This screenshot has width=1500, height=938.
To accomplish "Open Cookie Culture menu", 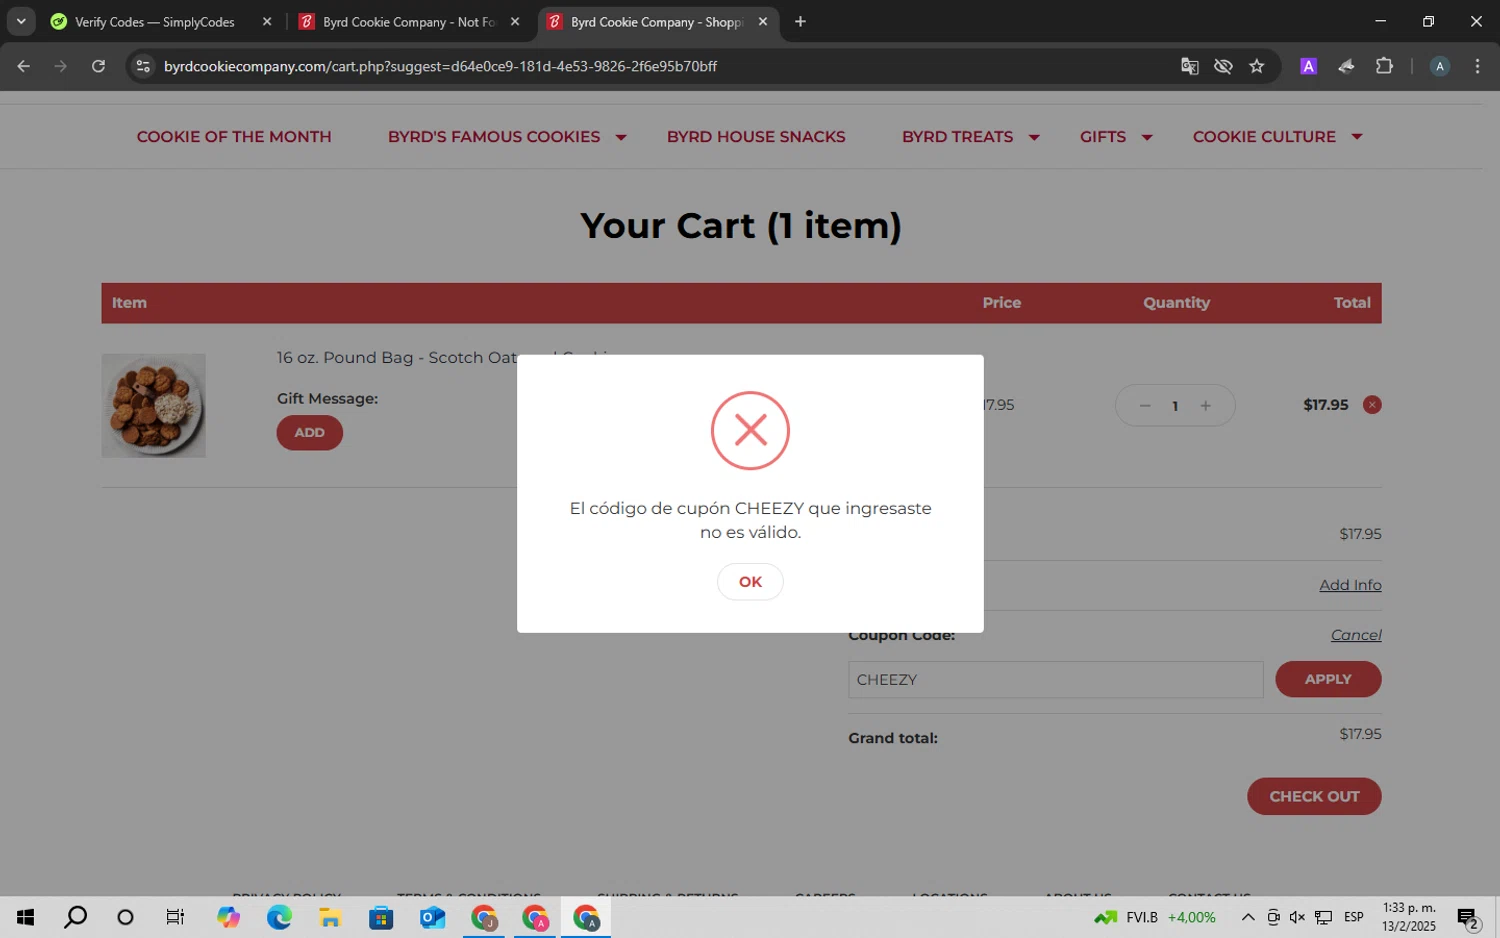I will click(1264, 137).
